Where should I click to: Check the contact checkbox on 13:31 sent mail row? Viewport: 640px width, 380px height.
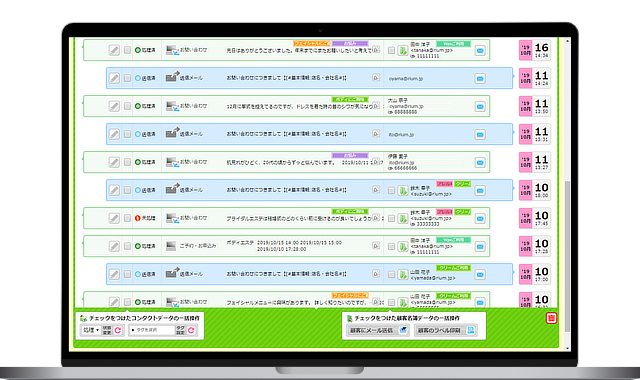[x=127, y=134]
